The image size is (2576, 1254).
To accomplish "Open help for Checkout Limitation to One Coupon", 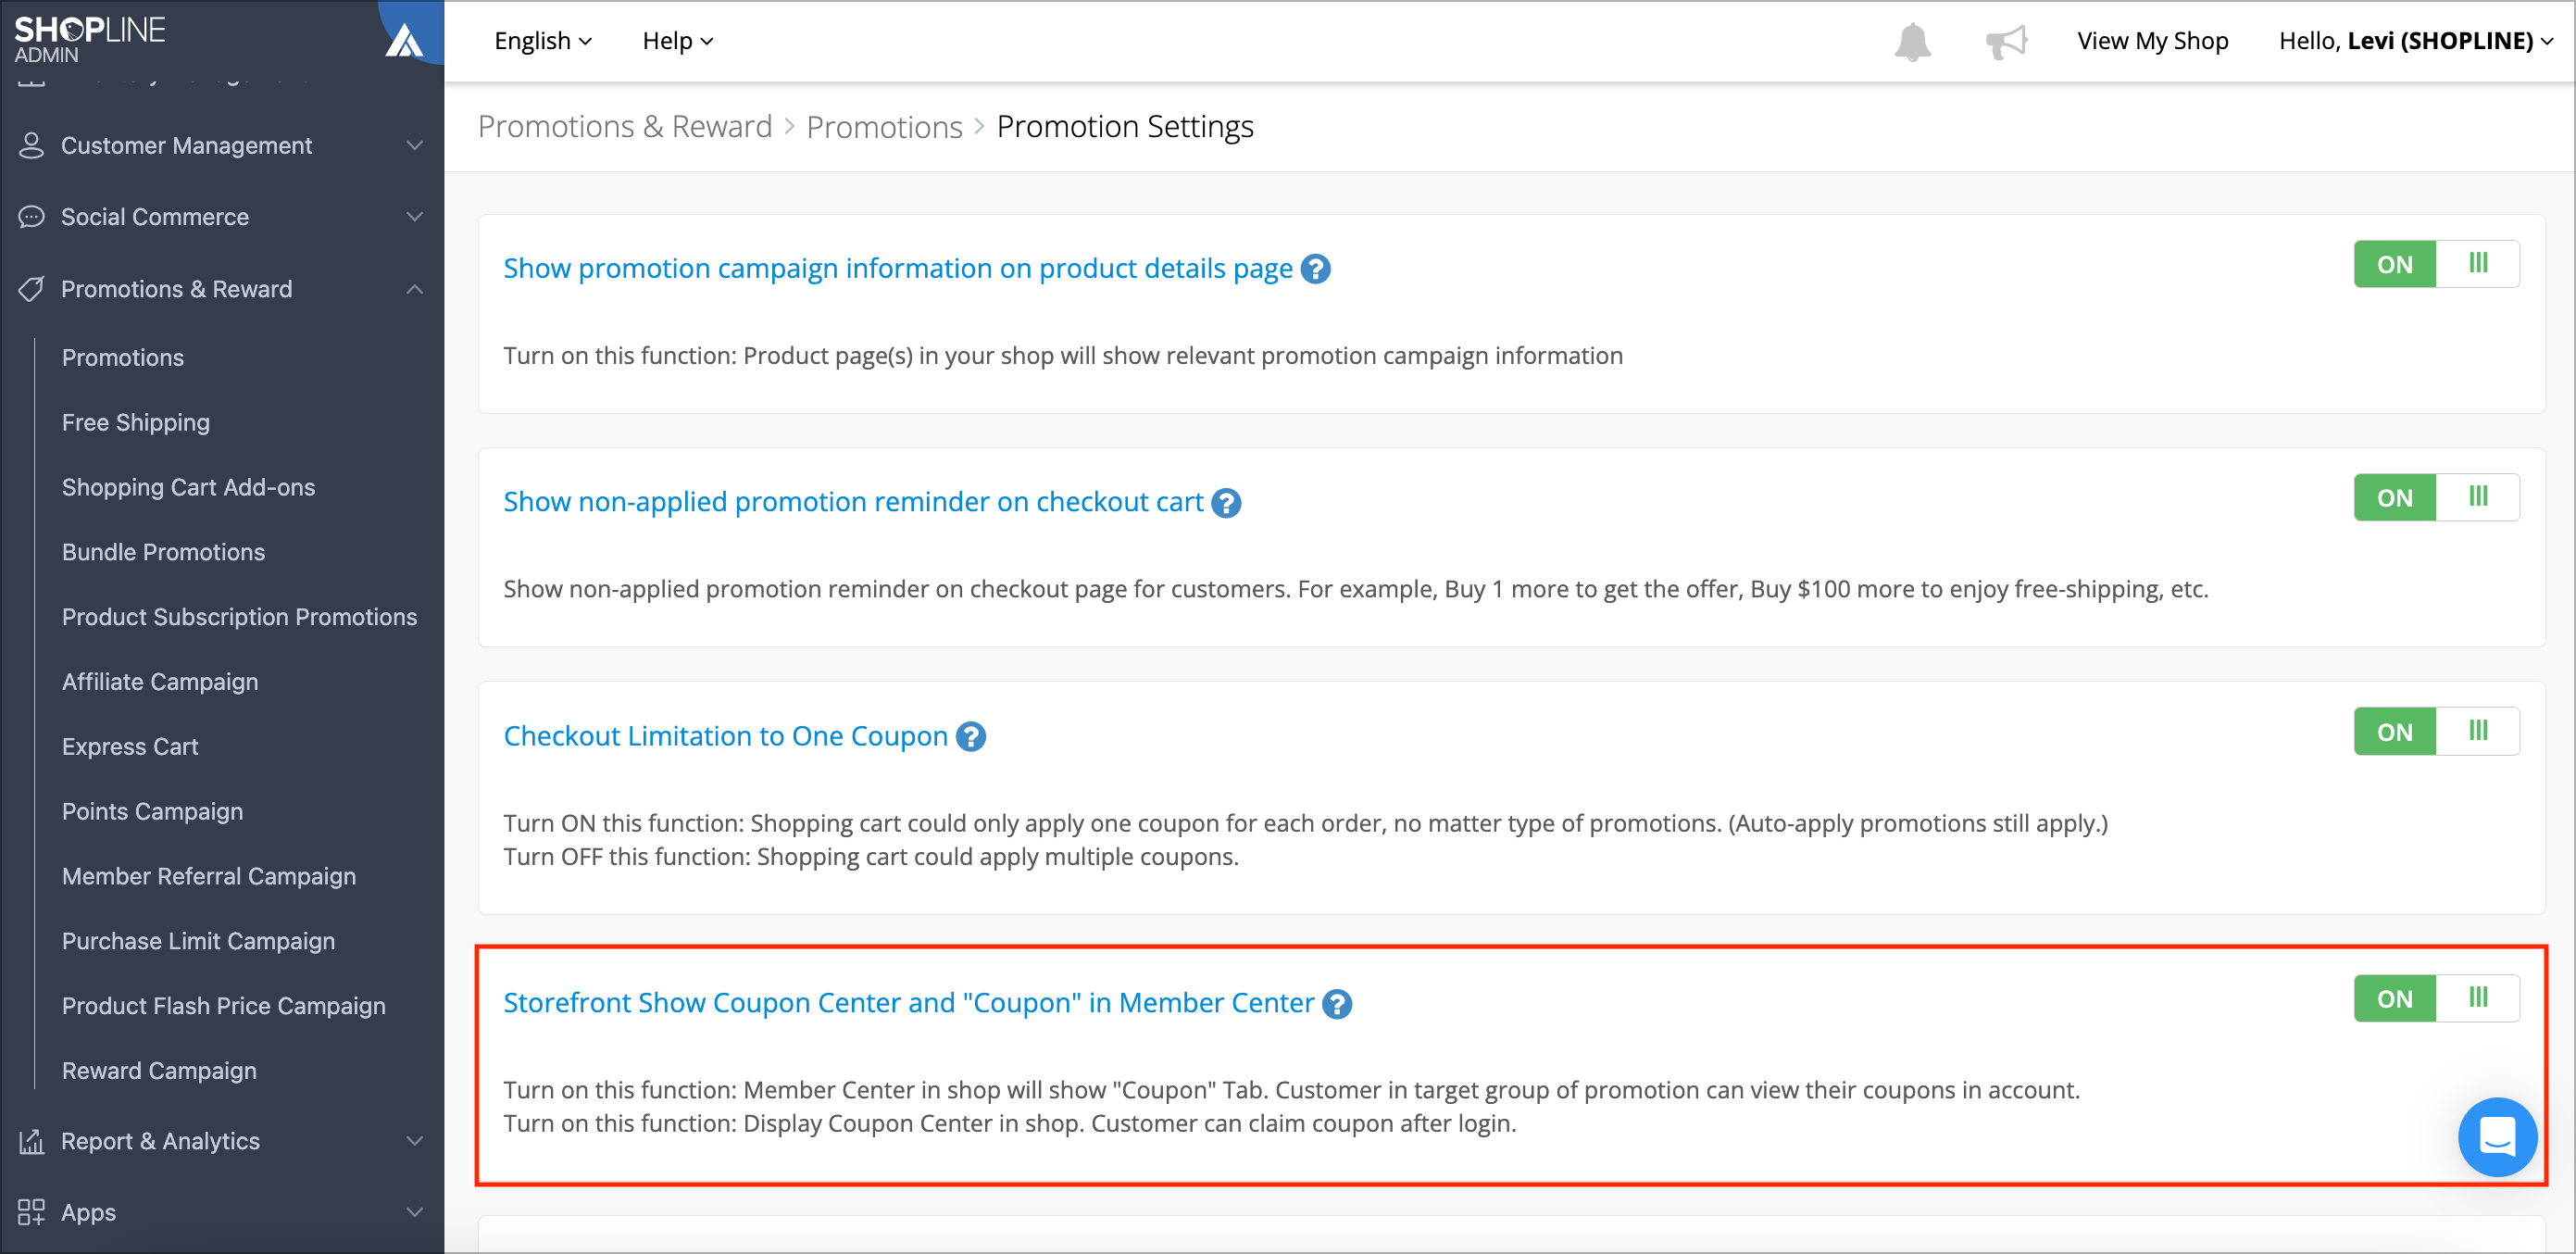I will pyautogui.click(x=970, y=737).
